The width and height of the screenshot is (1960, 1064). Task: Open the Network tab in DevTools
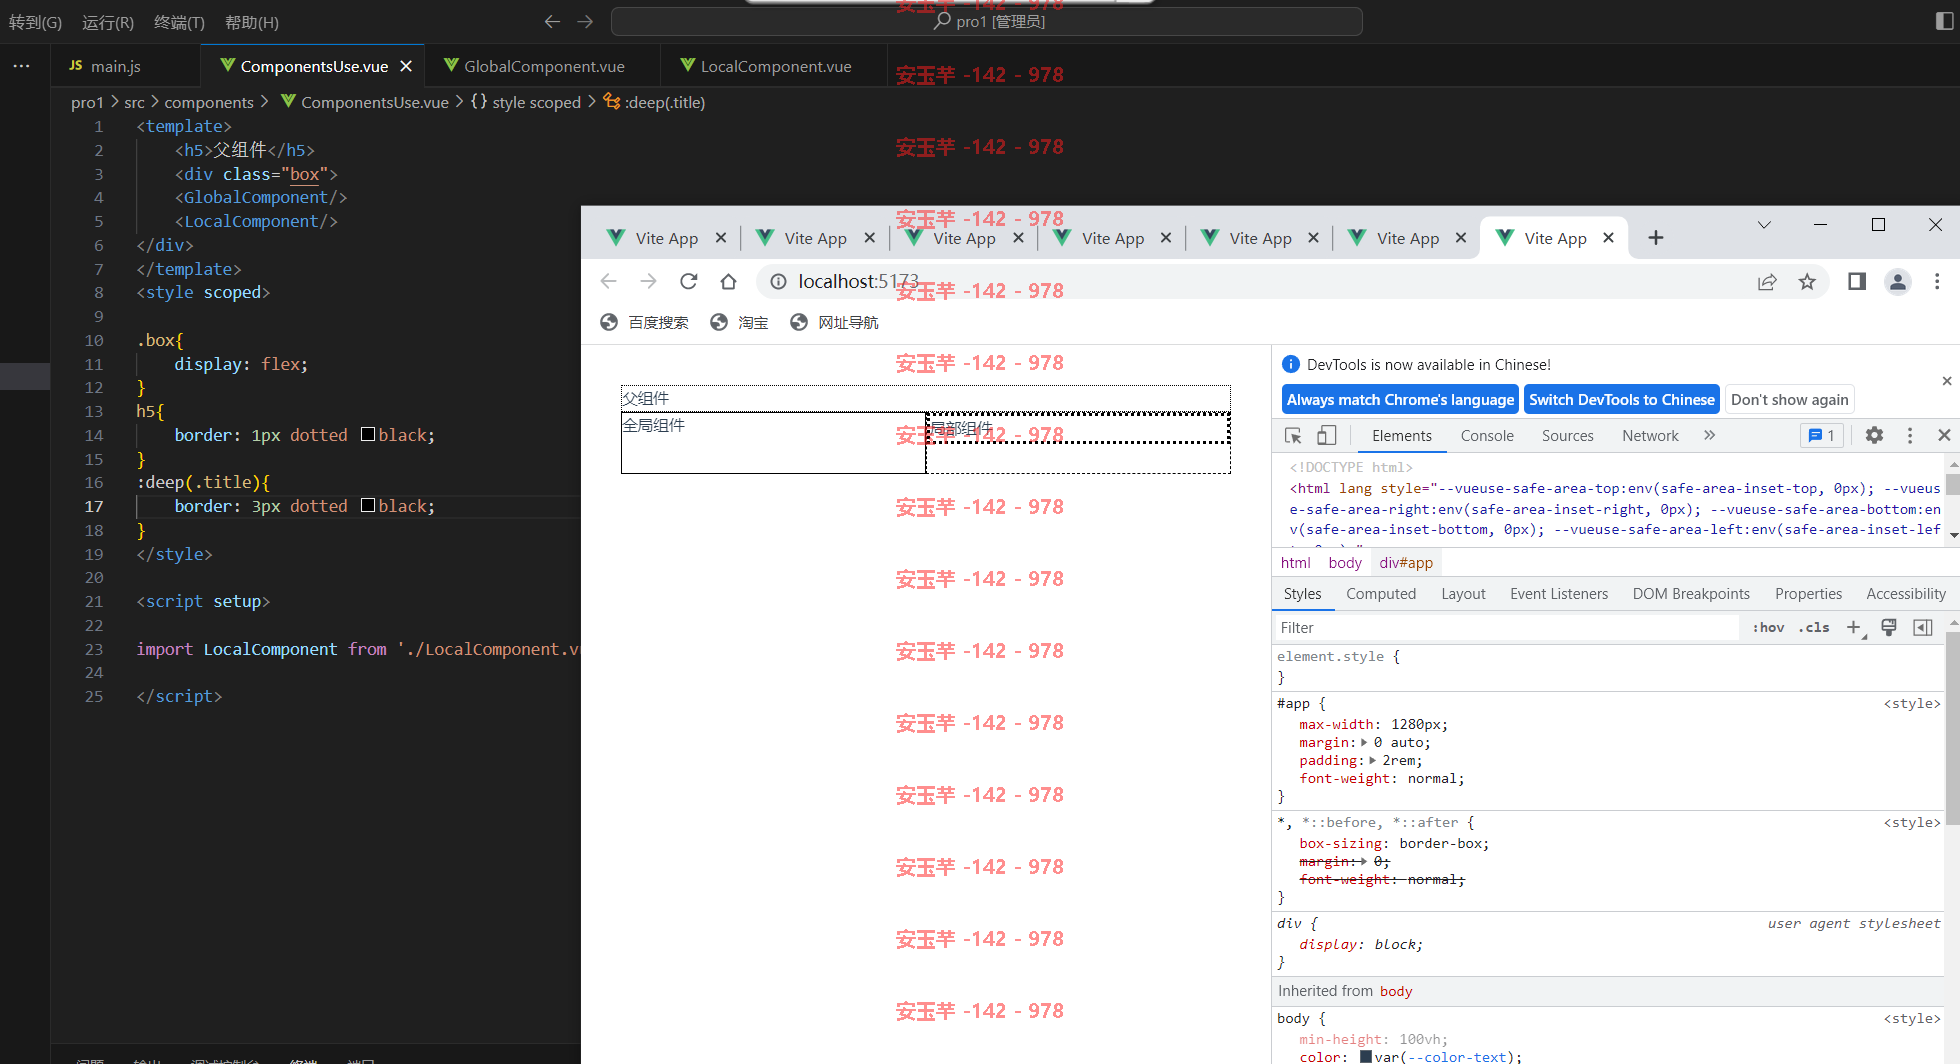[x=1650, y=436]
